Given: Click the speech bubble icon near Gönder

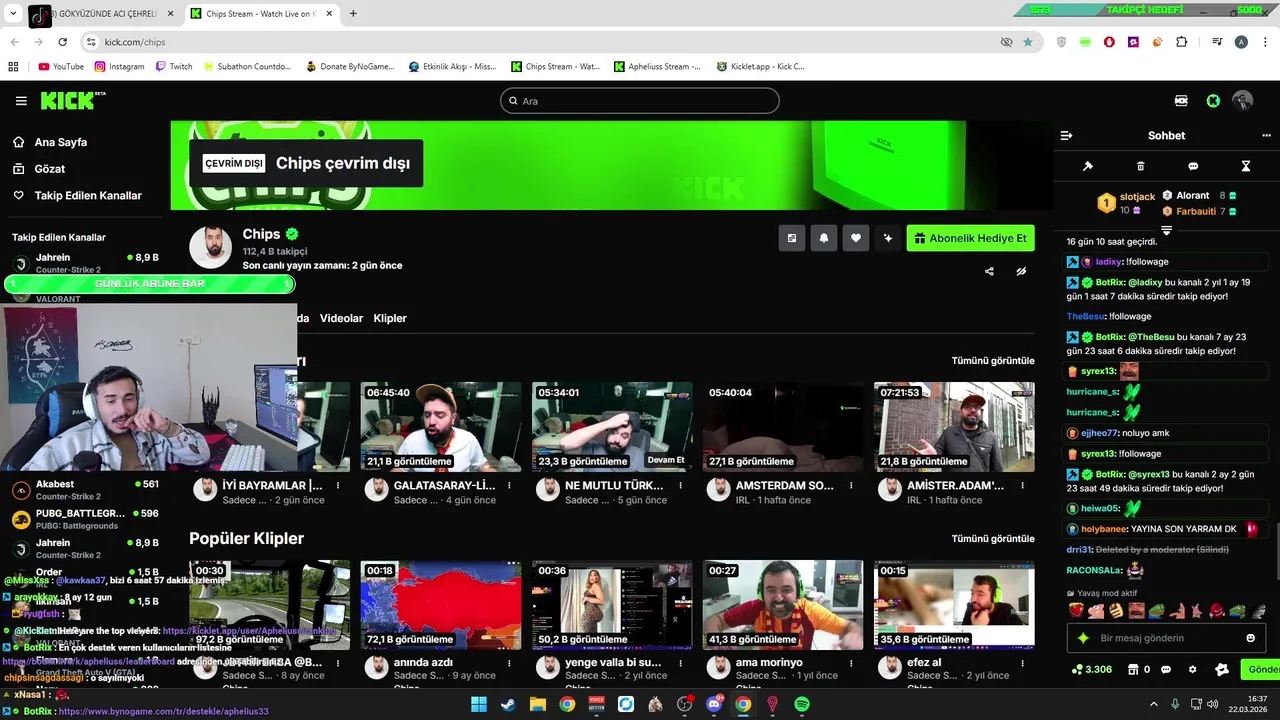Looking at the screenshot, I should (x=1166, y=670).
